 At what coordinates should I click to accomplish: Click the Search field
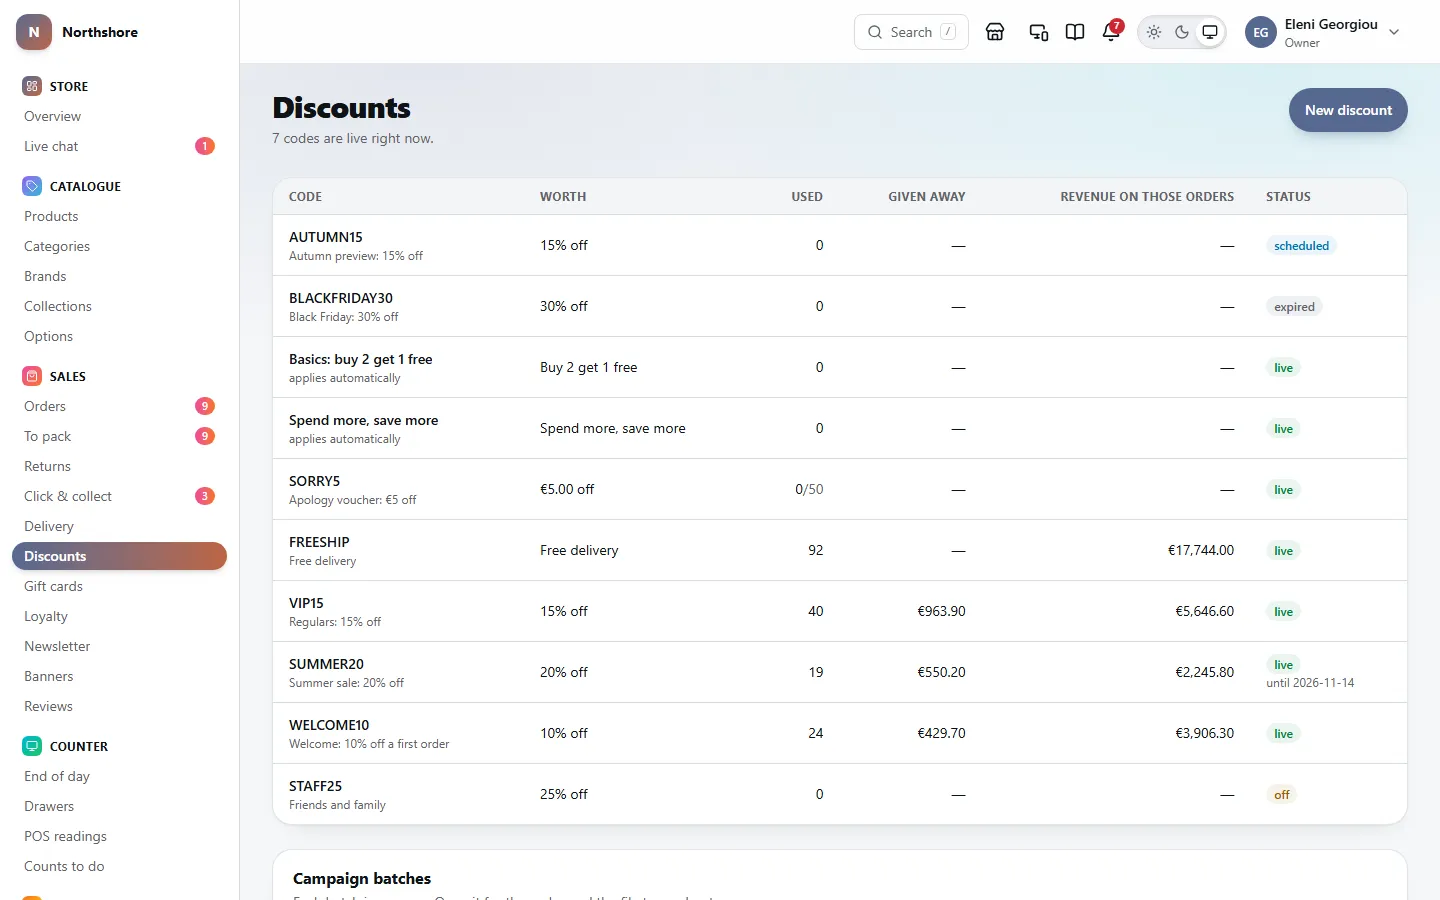[911, 32]
